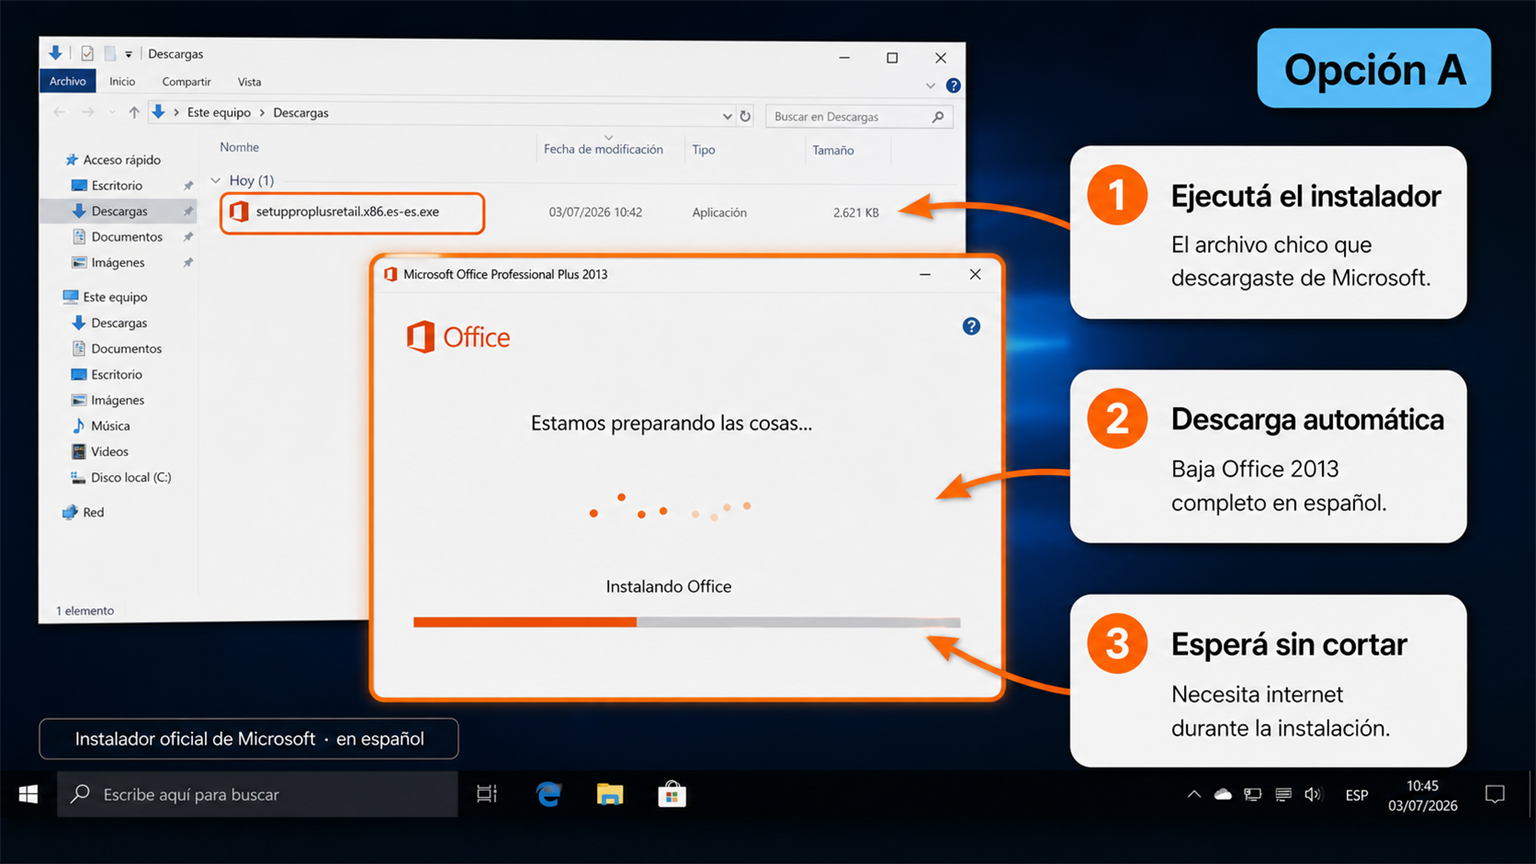Viewport: 1536px width, 864px height.
Task: Sort by the Nombre column header
Action: (239, 147)
